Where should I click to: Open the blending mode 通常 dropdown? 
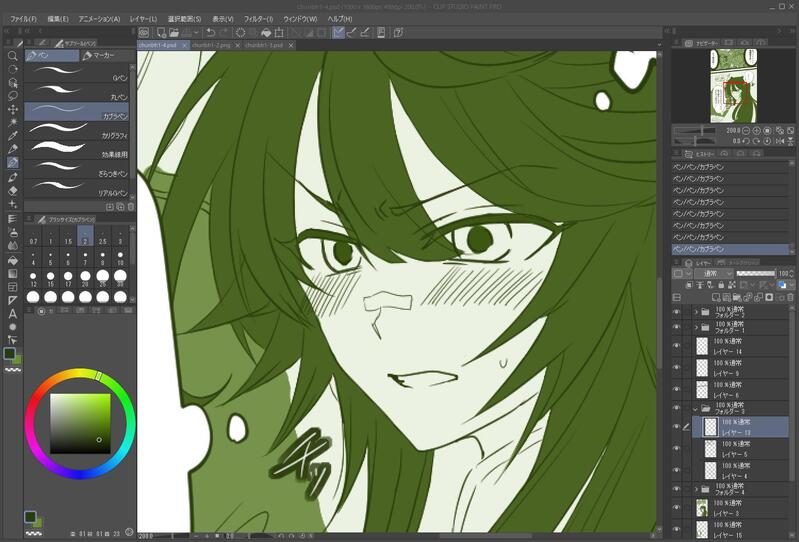714,274
